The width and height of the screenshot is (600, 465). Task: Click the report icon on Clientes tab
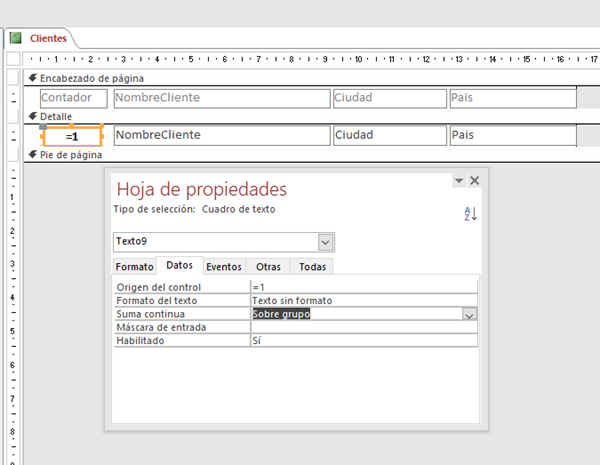(16, 38)
